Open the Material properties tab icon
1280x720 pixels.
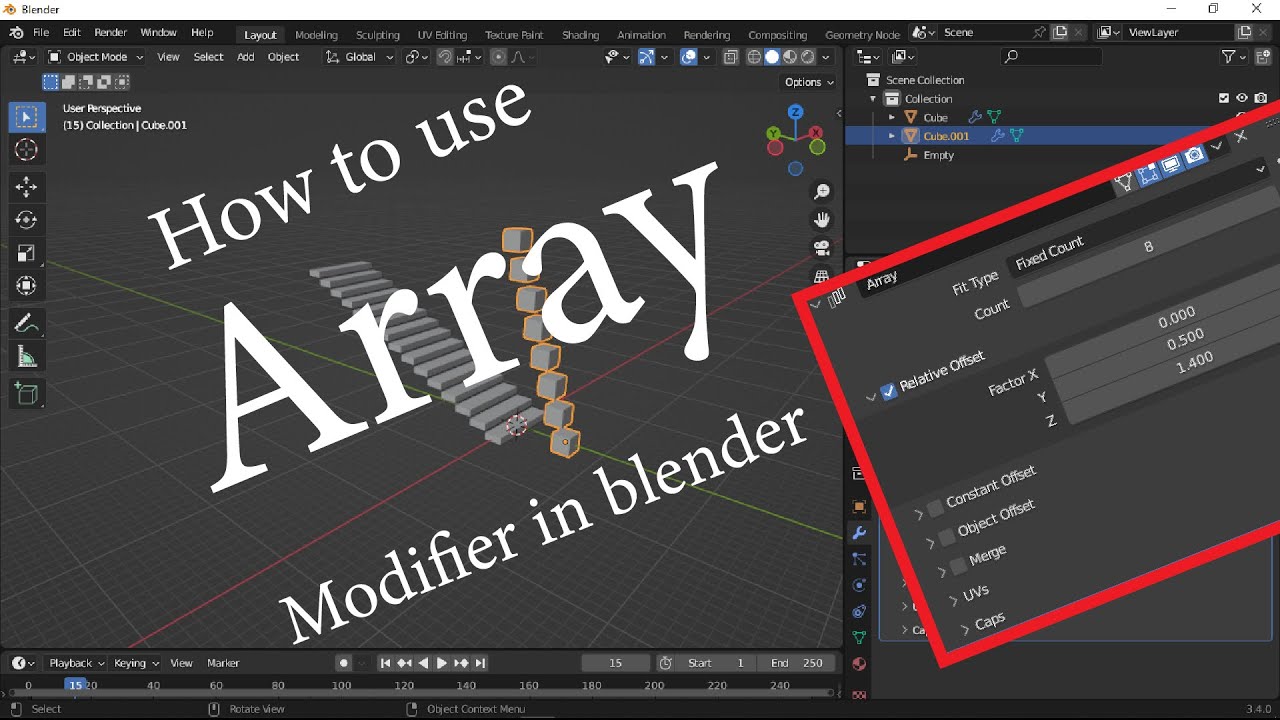[858, 664]
